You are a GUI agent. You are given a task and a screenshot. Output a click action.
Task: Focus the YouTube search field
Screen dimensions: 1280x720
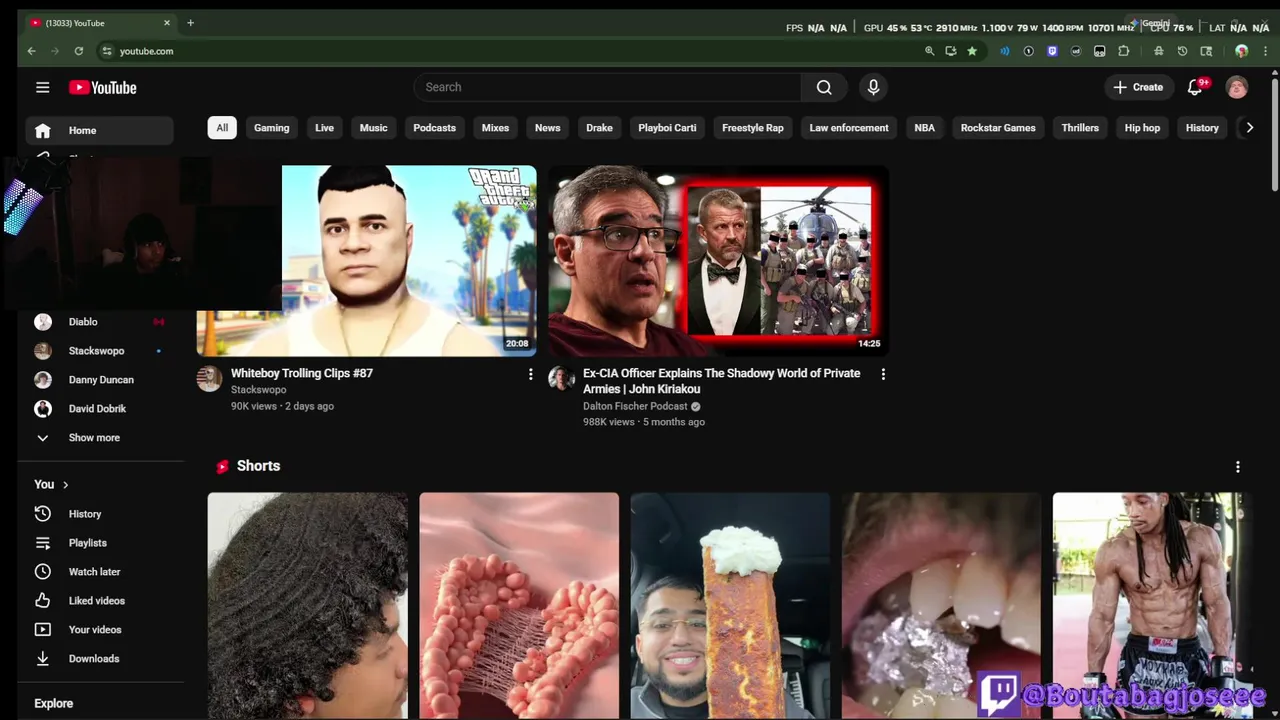point(607,87)
